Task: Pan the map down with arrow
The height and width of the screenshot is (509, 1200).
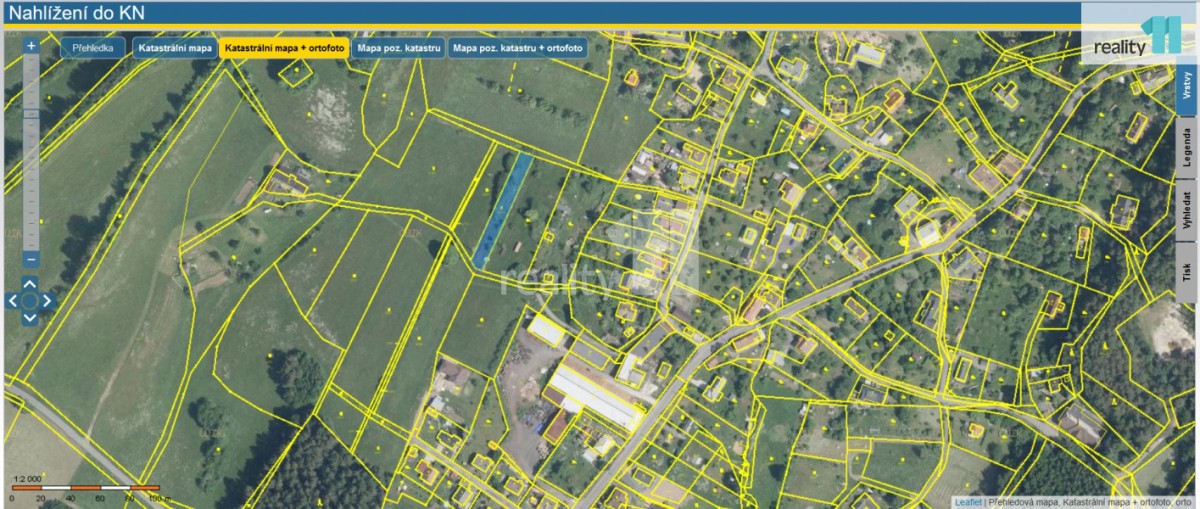Action: pos(30,318)
